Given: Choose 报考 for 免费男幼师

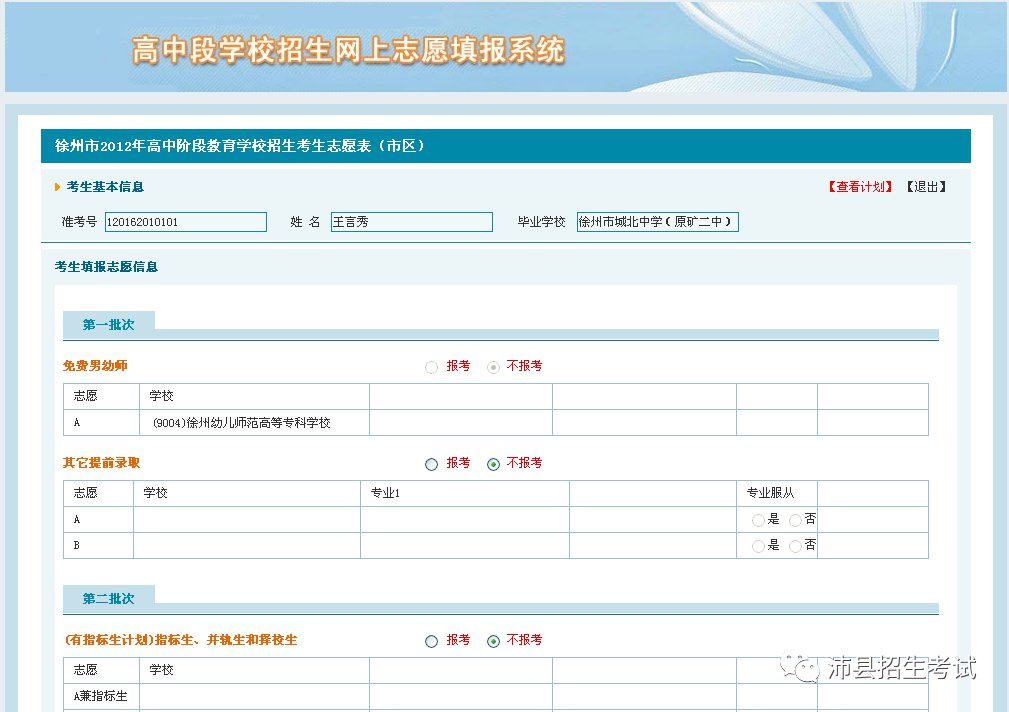Looking at the screenshot, I should 432,367.
